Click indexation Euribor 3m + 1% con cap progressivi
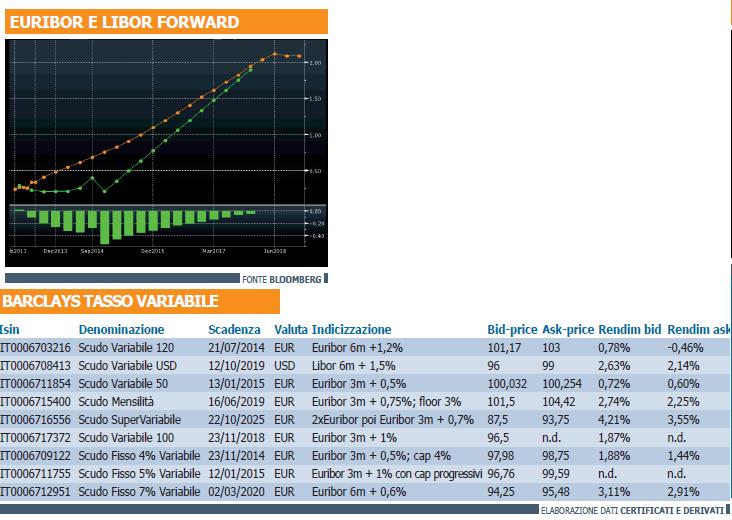 [397, 474]
